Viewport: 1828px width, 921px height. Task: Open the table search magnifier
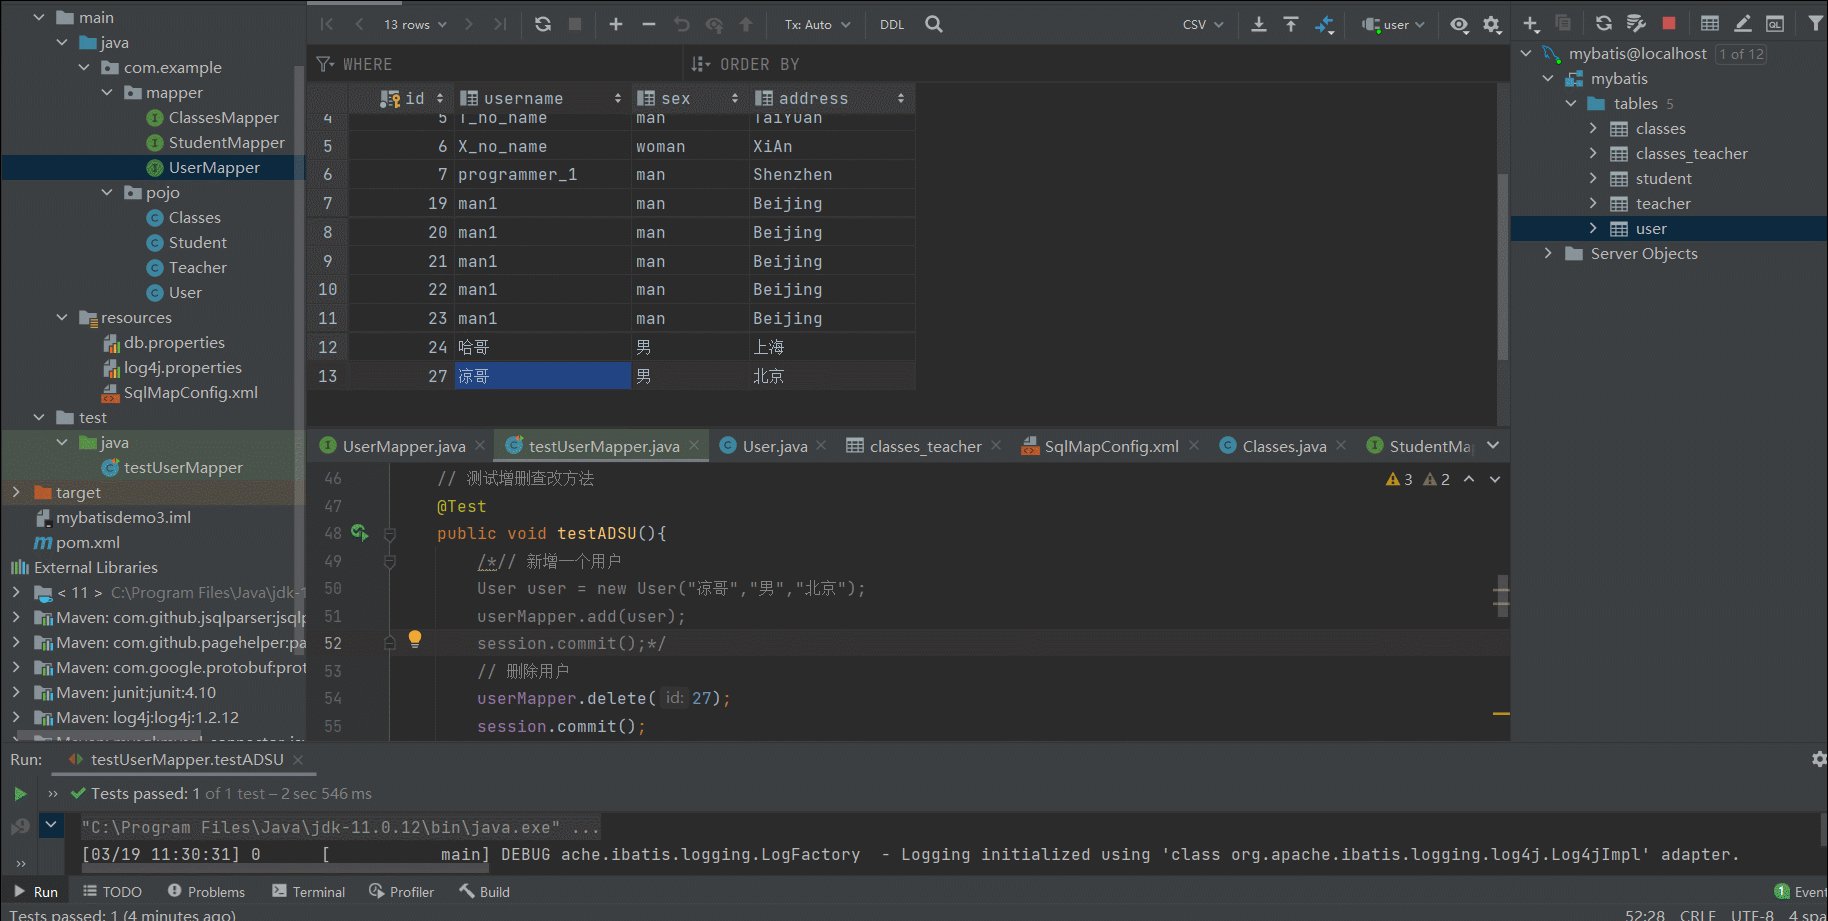tap(934, 24)
